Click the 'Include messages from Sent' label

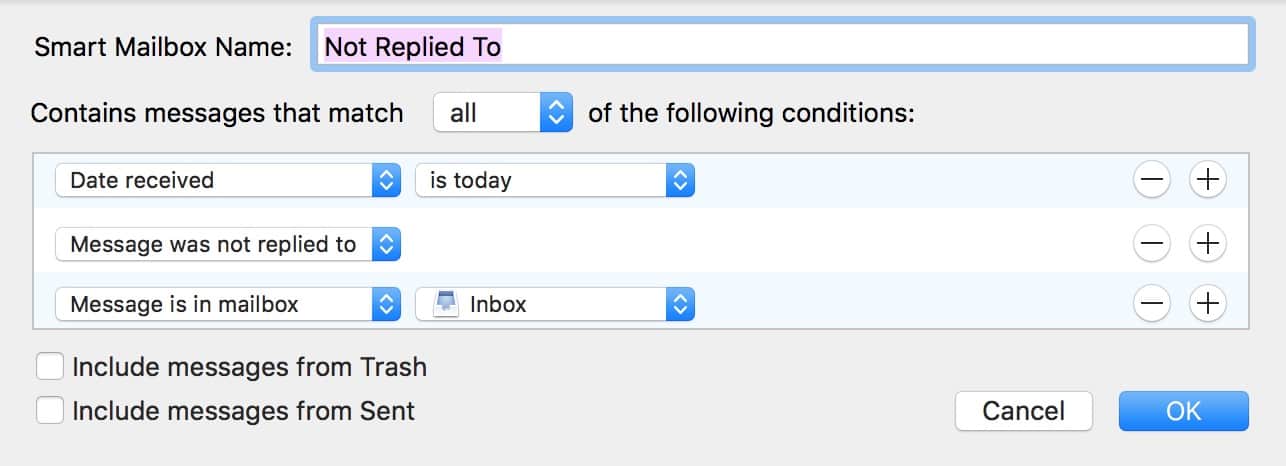(x=243, y=410)
